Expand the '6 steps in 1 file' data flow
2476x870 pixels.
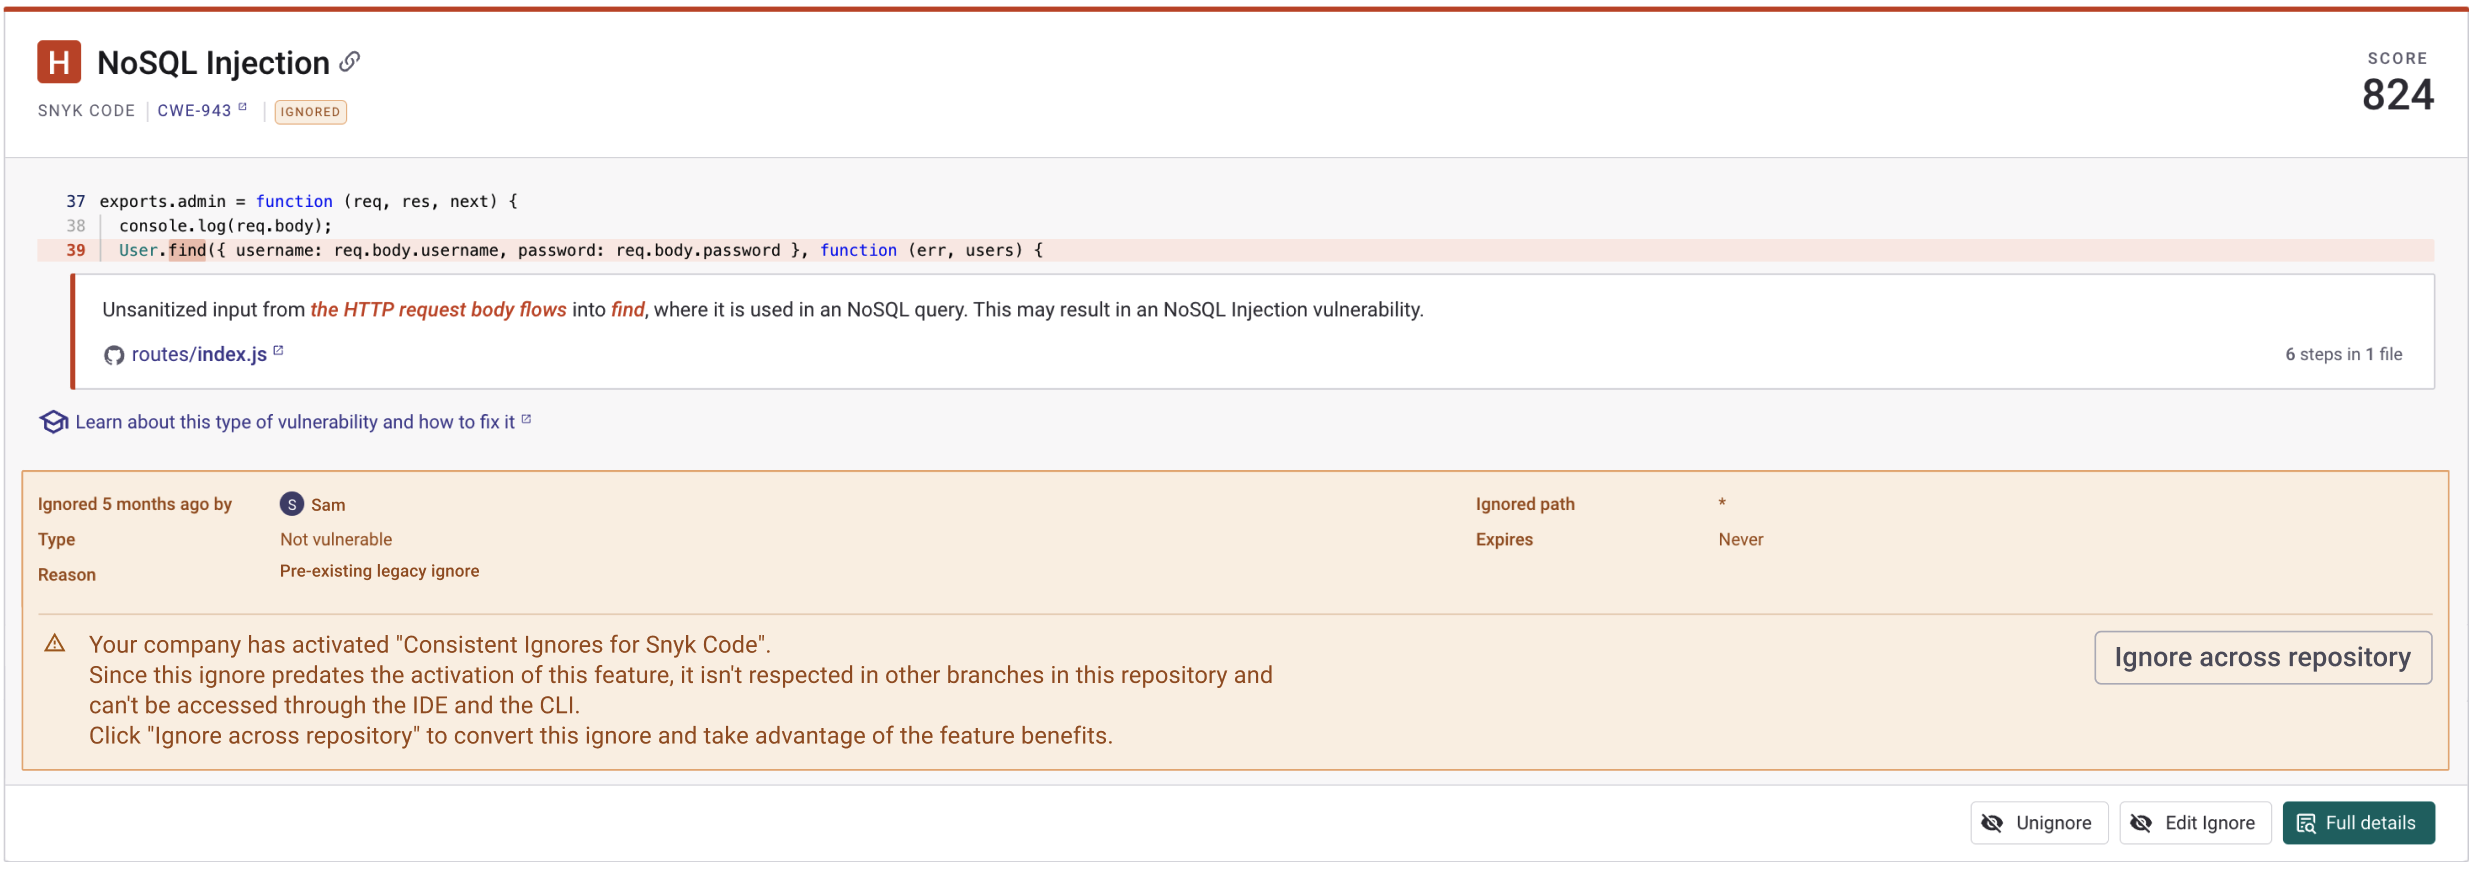(2343, 355)
